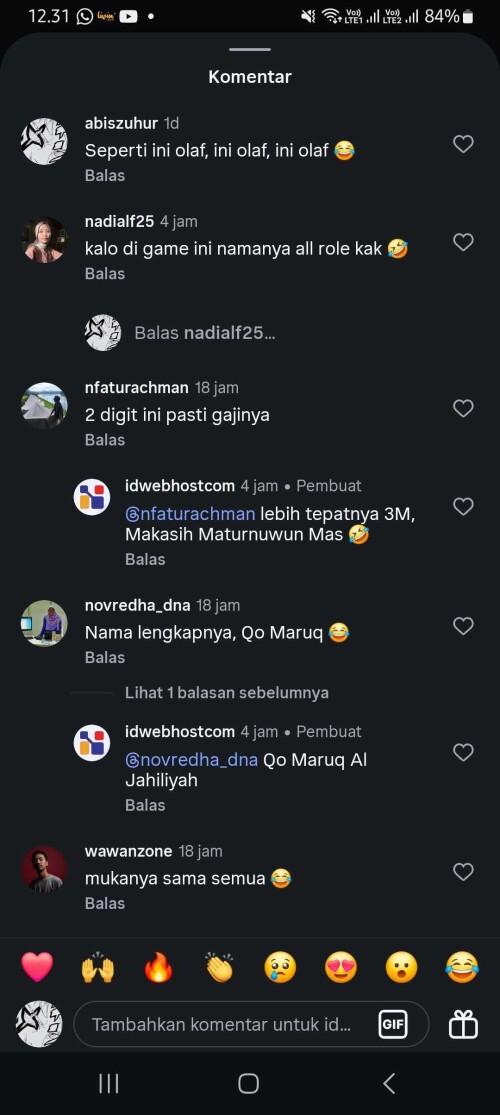Image resolution: width=500 pixels, height=1115 pixels.
Task: Open the @novredha_dna mention link
Action: click(191, 760)
